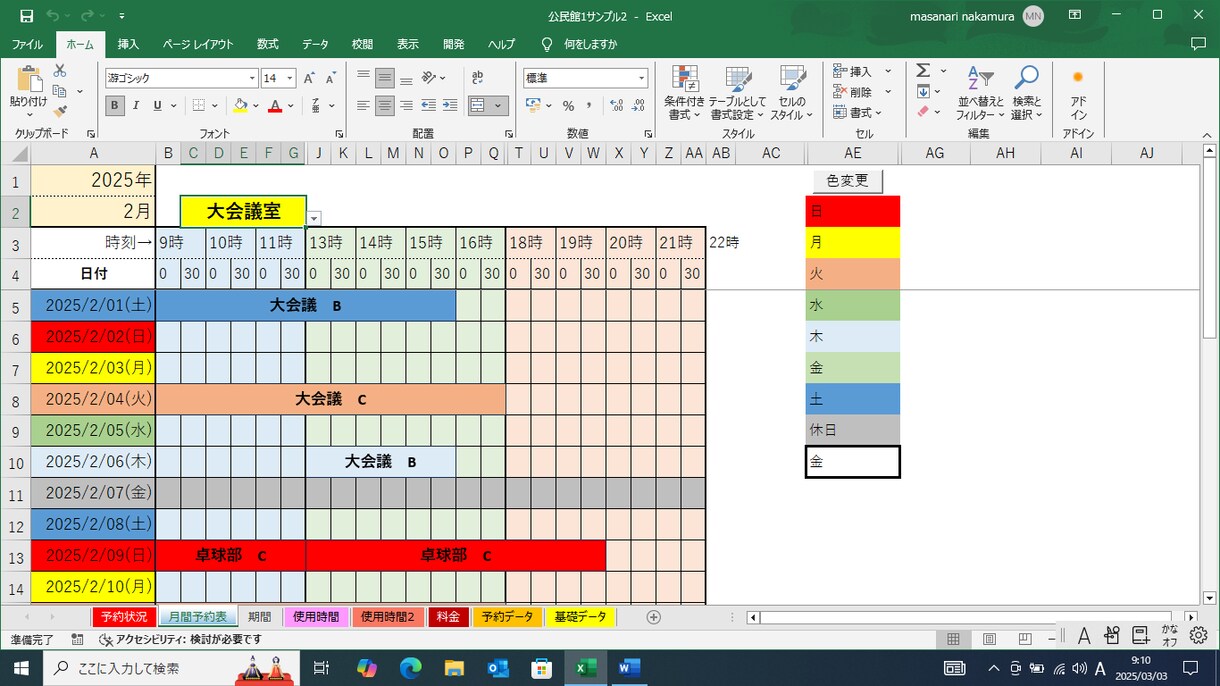Open the 標準 number format dropdown
Image resolution: width=1220 pixels, height=686 pixels.
(641, 78)
